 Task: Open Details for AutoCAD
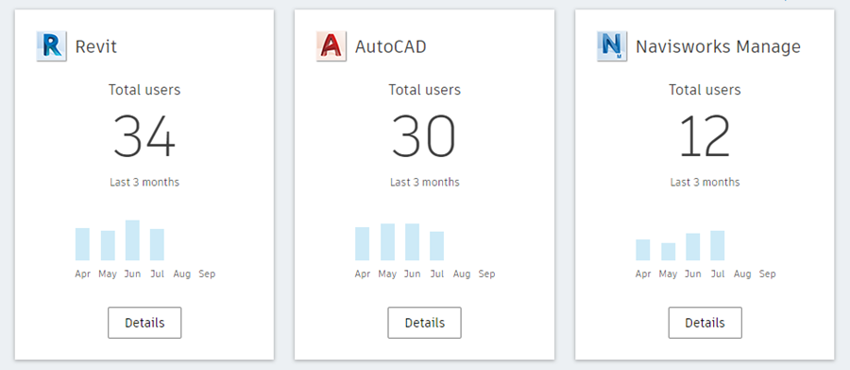[424, 323]
